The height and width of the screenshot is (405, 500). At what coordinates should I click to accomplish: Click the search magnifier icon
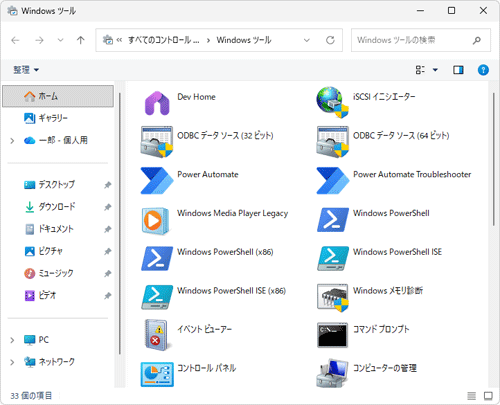(x=477, y=40)
